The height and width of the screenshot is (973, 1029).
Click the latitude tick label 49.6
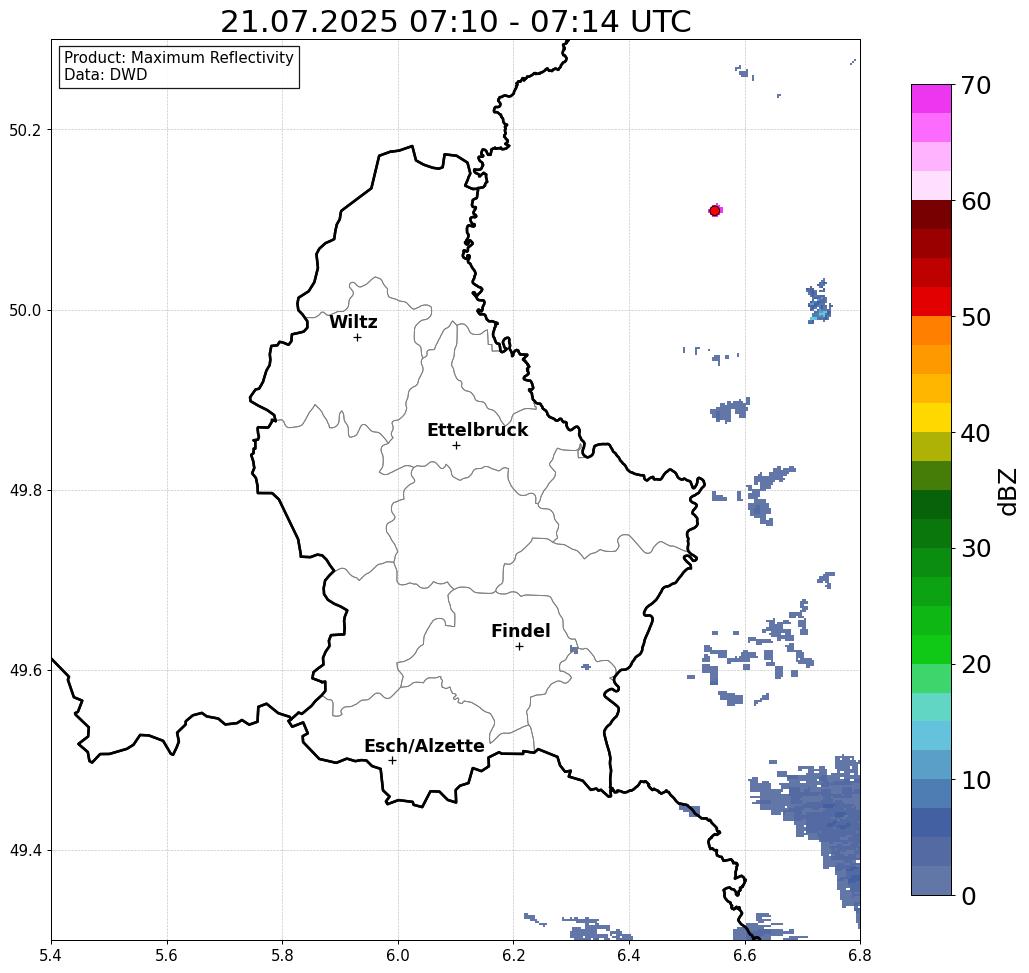[x=25, y=671]
